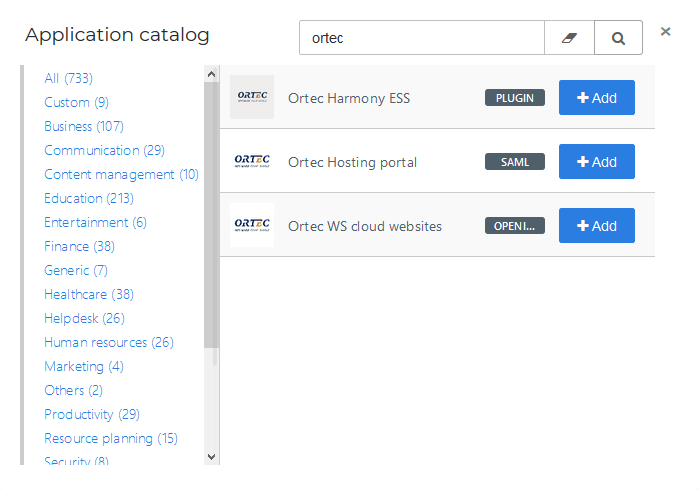Click the PLUGIN badge for Harmony ESS
This screenshot has height=489, width=698.
coord(515,98)
